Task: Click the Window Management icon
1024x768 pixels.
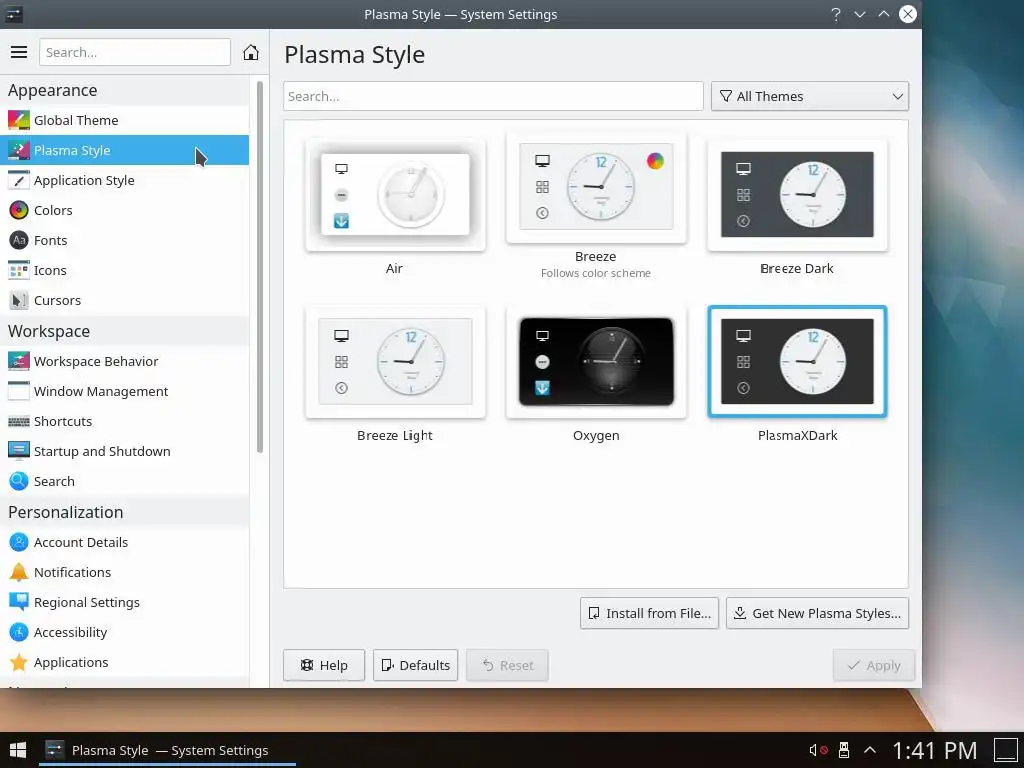Action: click(x=18, y=391)
